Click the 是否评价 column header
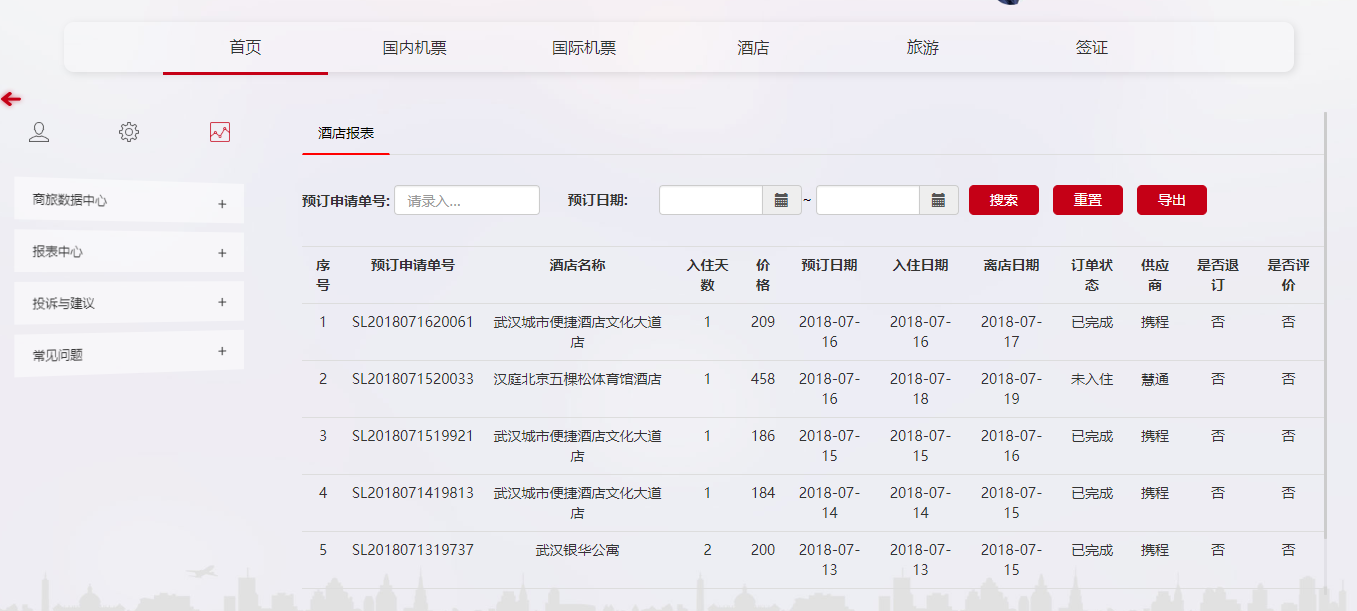 (x=1288, y=275)
